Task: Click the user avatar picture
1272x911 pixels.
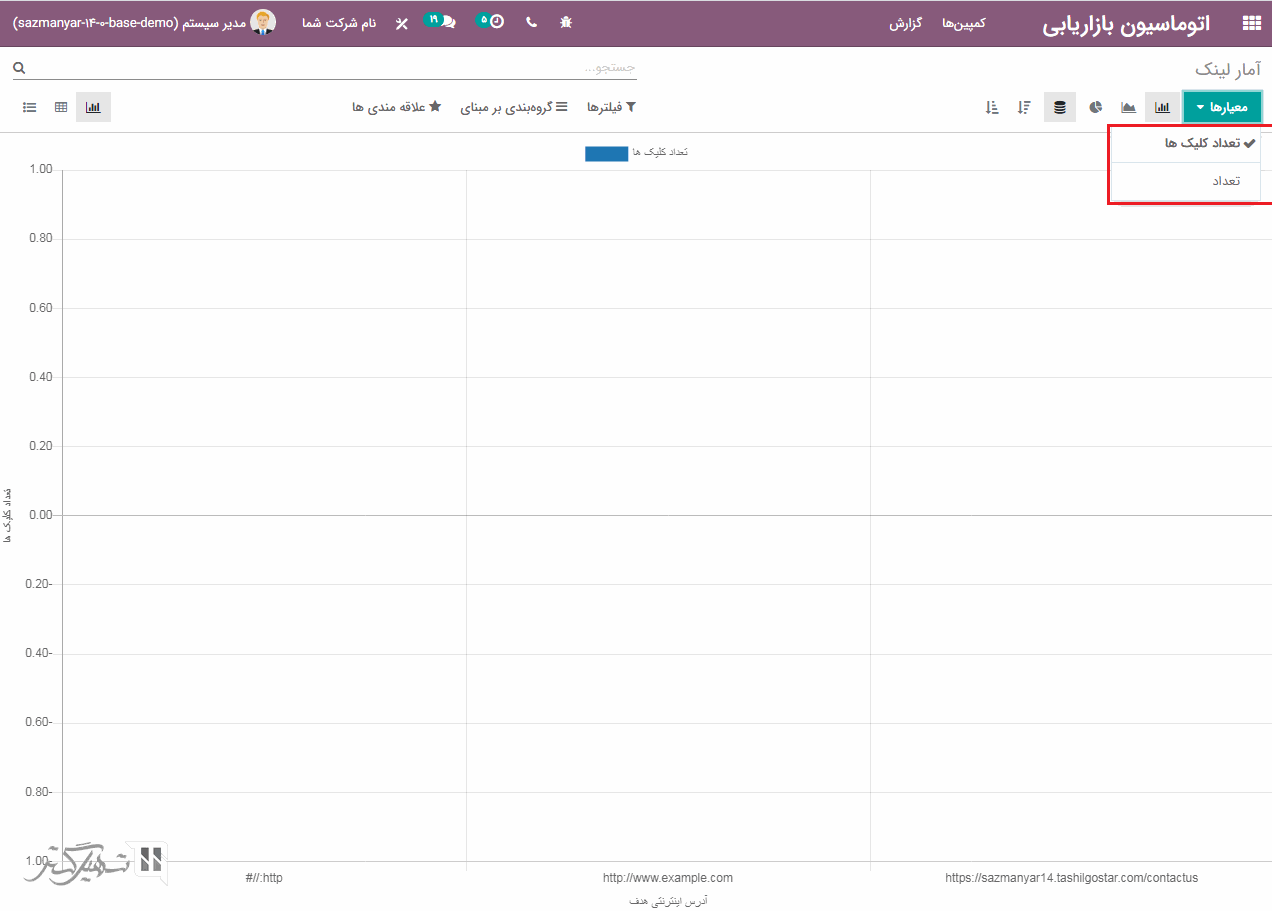Action: (264, 22)
